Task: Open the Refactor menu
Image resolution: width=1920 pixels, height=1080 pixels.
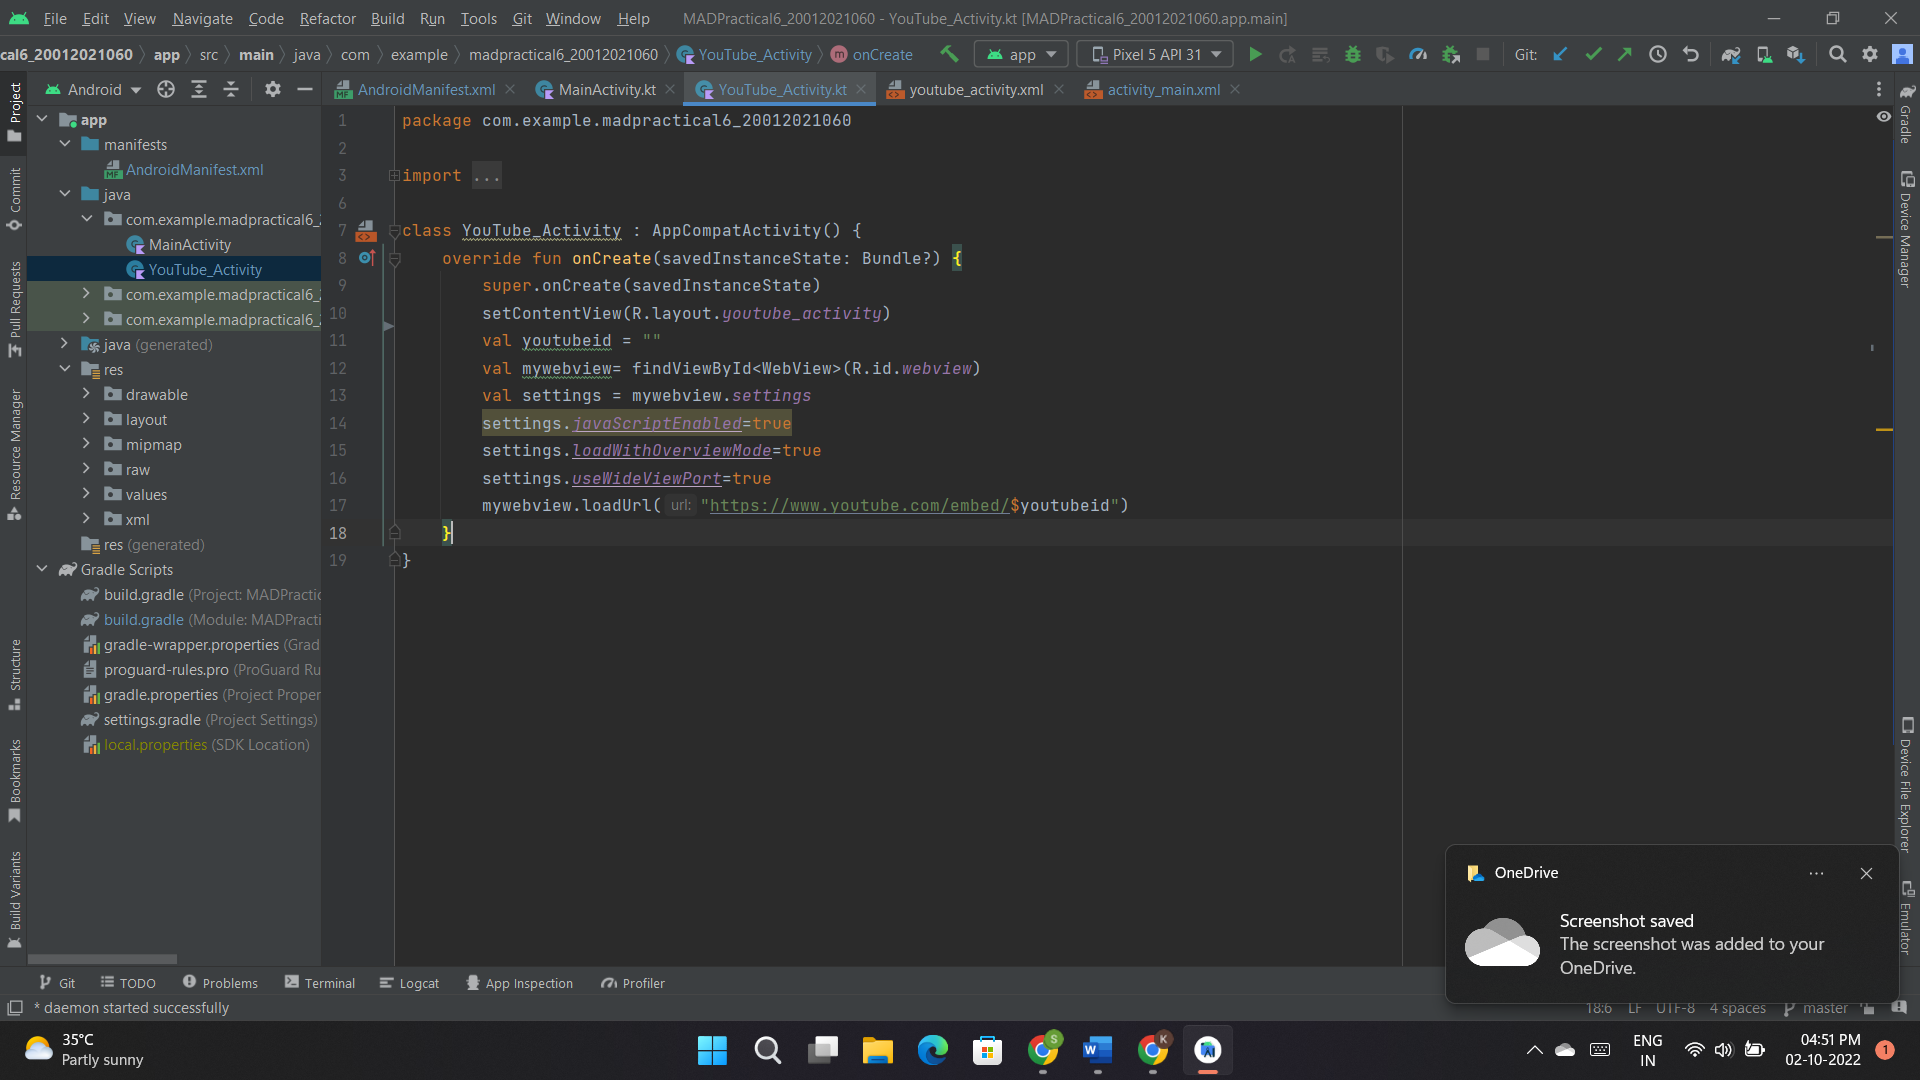Action: point(327,18)
